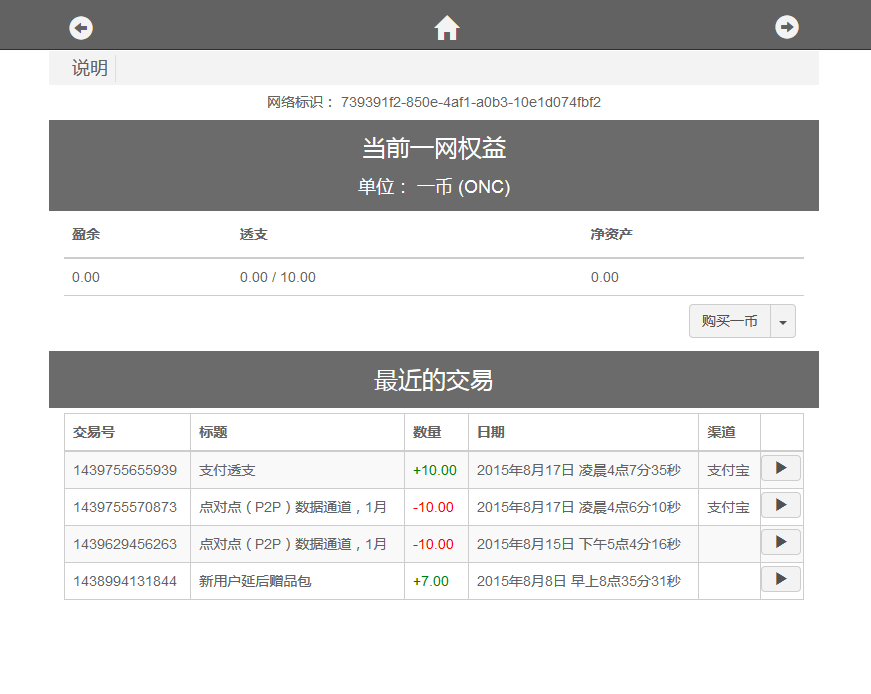Click the 日期 column header
The image size is (871, 694).
(490, 432)
